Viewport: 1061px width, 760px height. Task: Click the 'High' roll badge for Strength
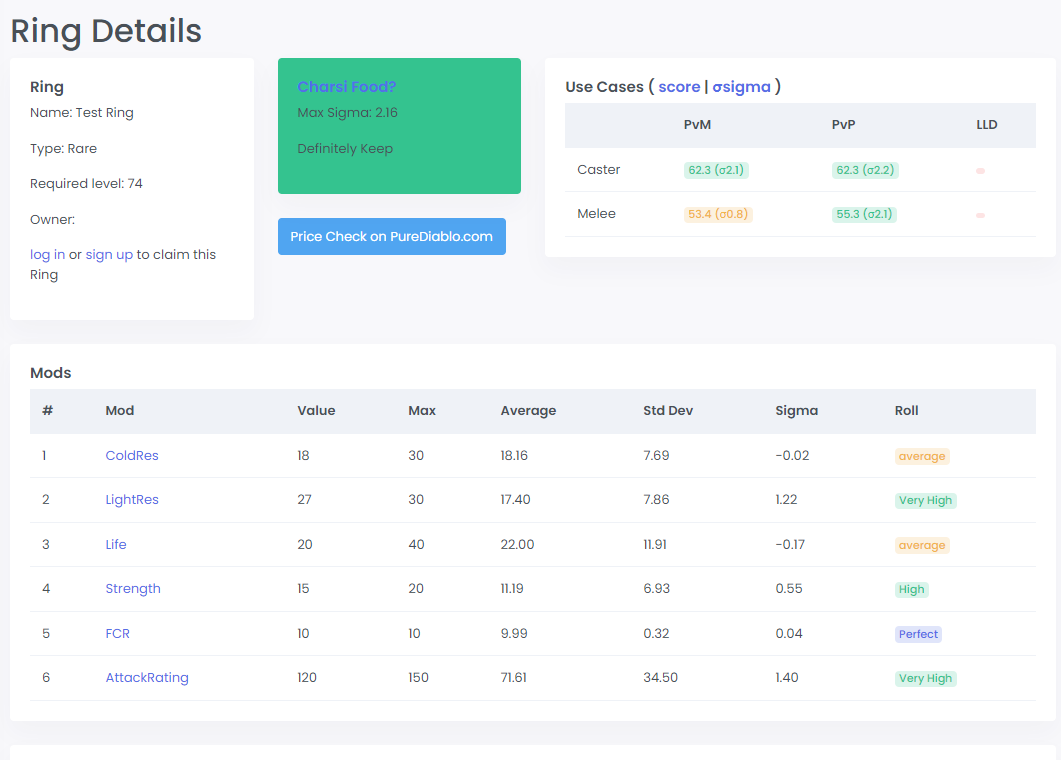click(x=911, y=589)
